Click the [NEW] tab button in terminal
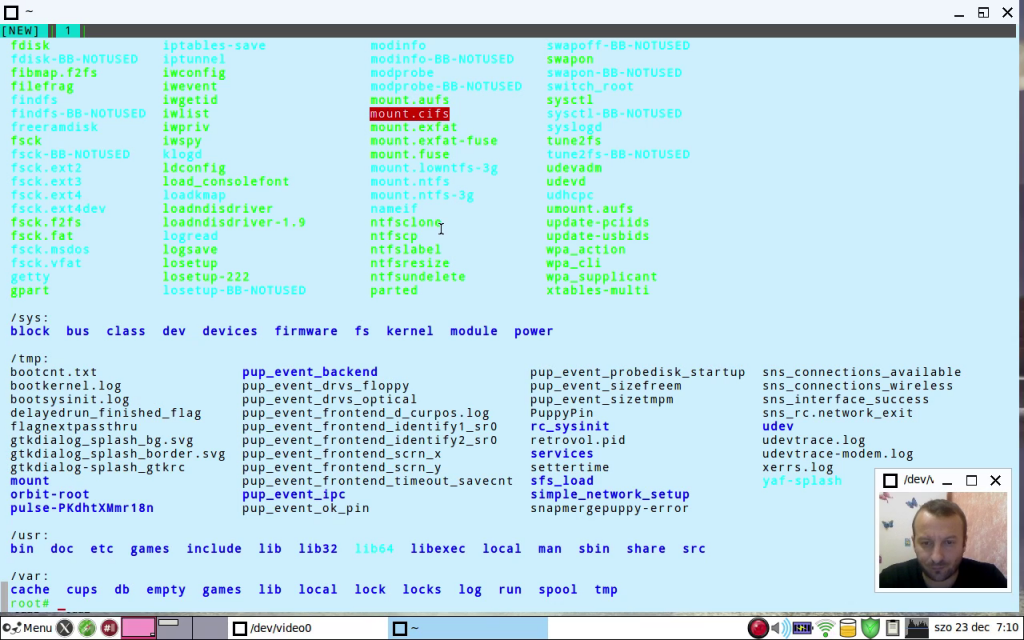This screenshot has width=1024, height=640. [x=21, y=31]
